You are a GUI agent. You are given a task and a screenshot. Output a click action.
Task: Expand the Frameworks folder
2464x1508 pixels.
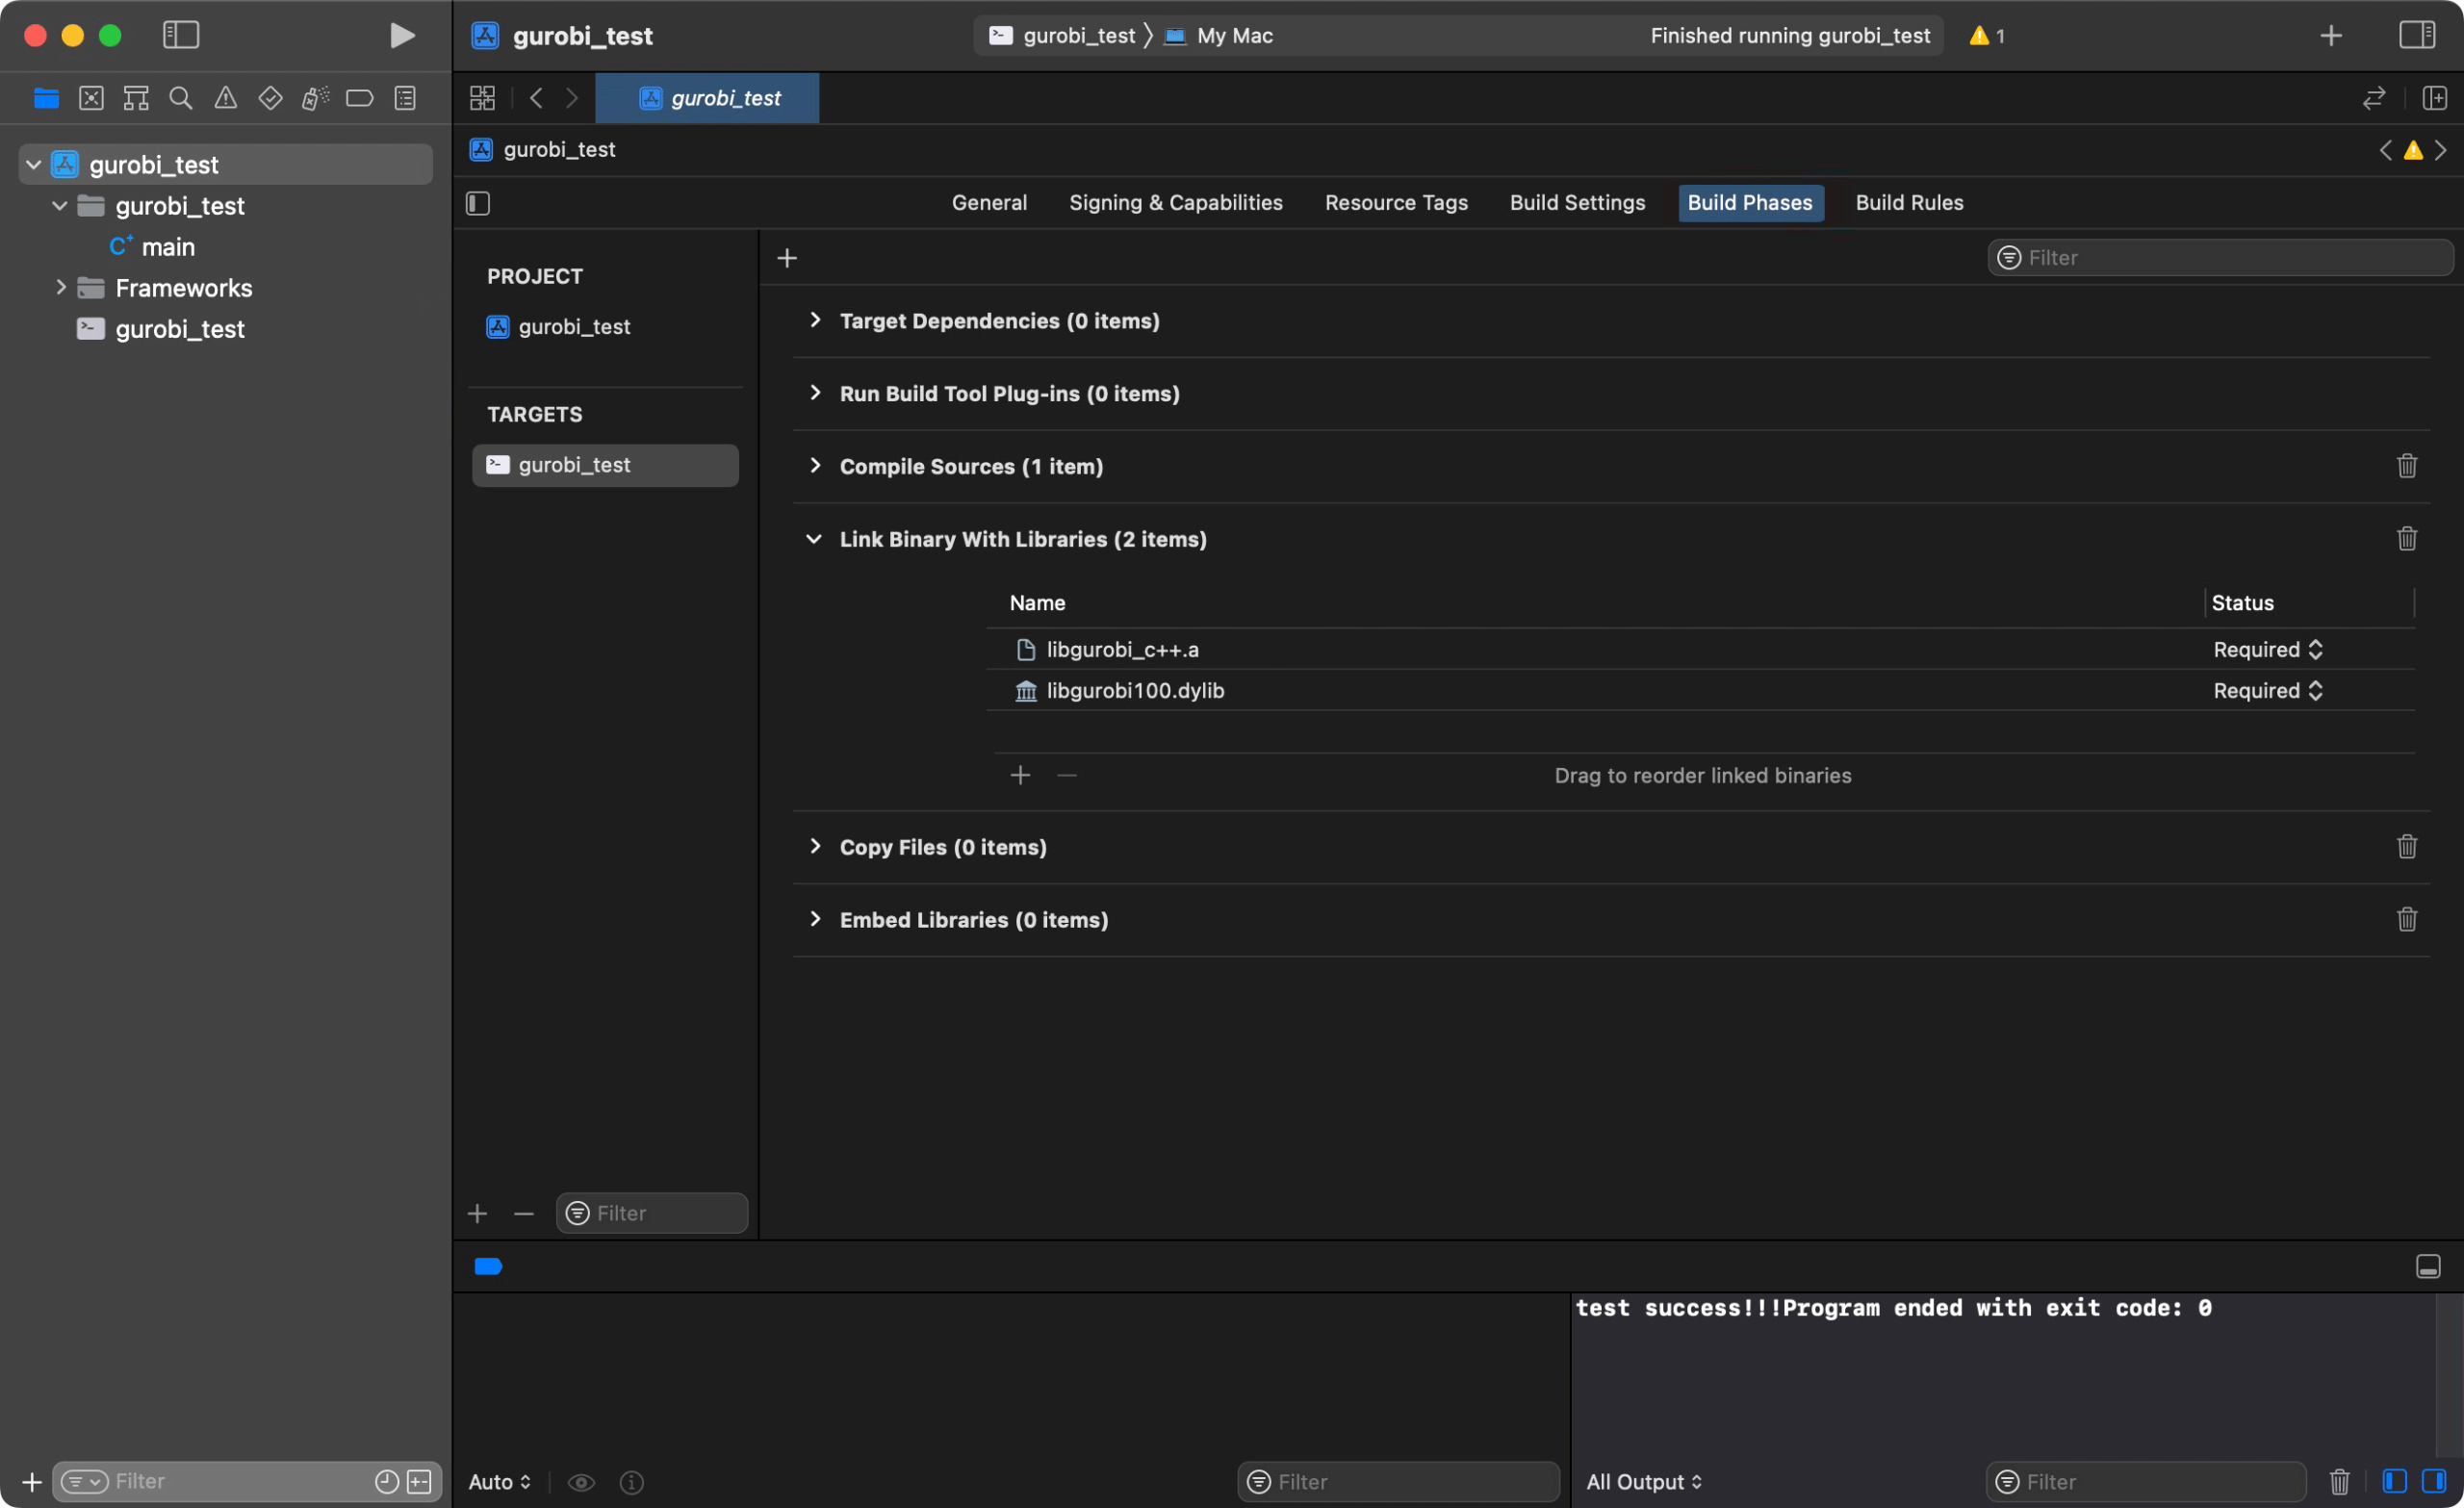coord(60,288)
